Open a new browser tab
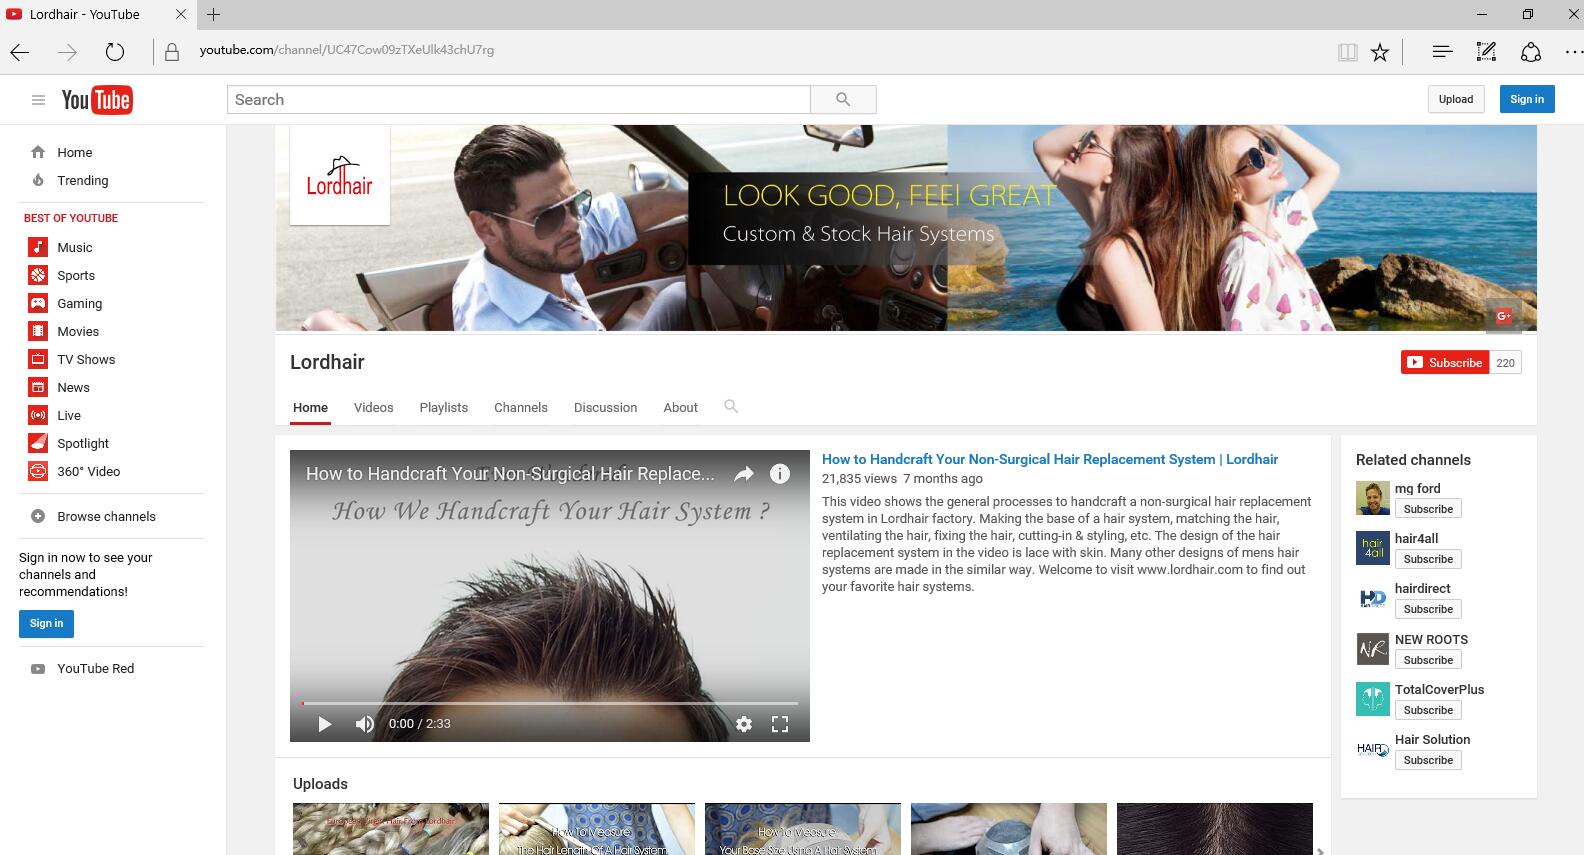1584x855 pixels. point(213,14)
